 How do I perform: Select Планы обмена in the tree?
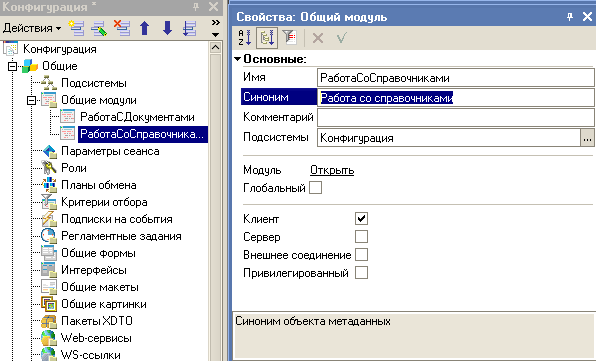[x=99, y=185]
